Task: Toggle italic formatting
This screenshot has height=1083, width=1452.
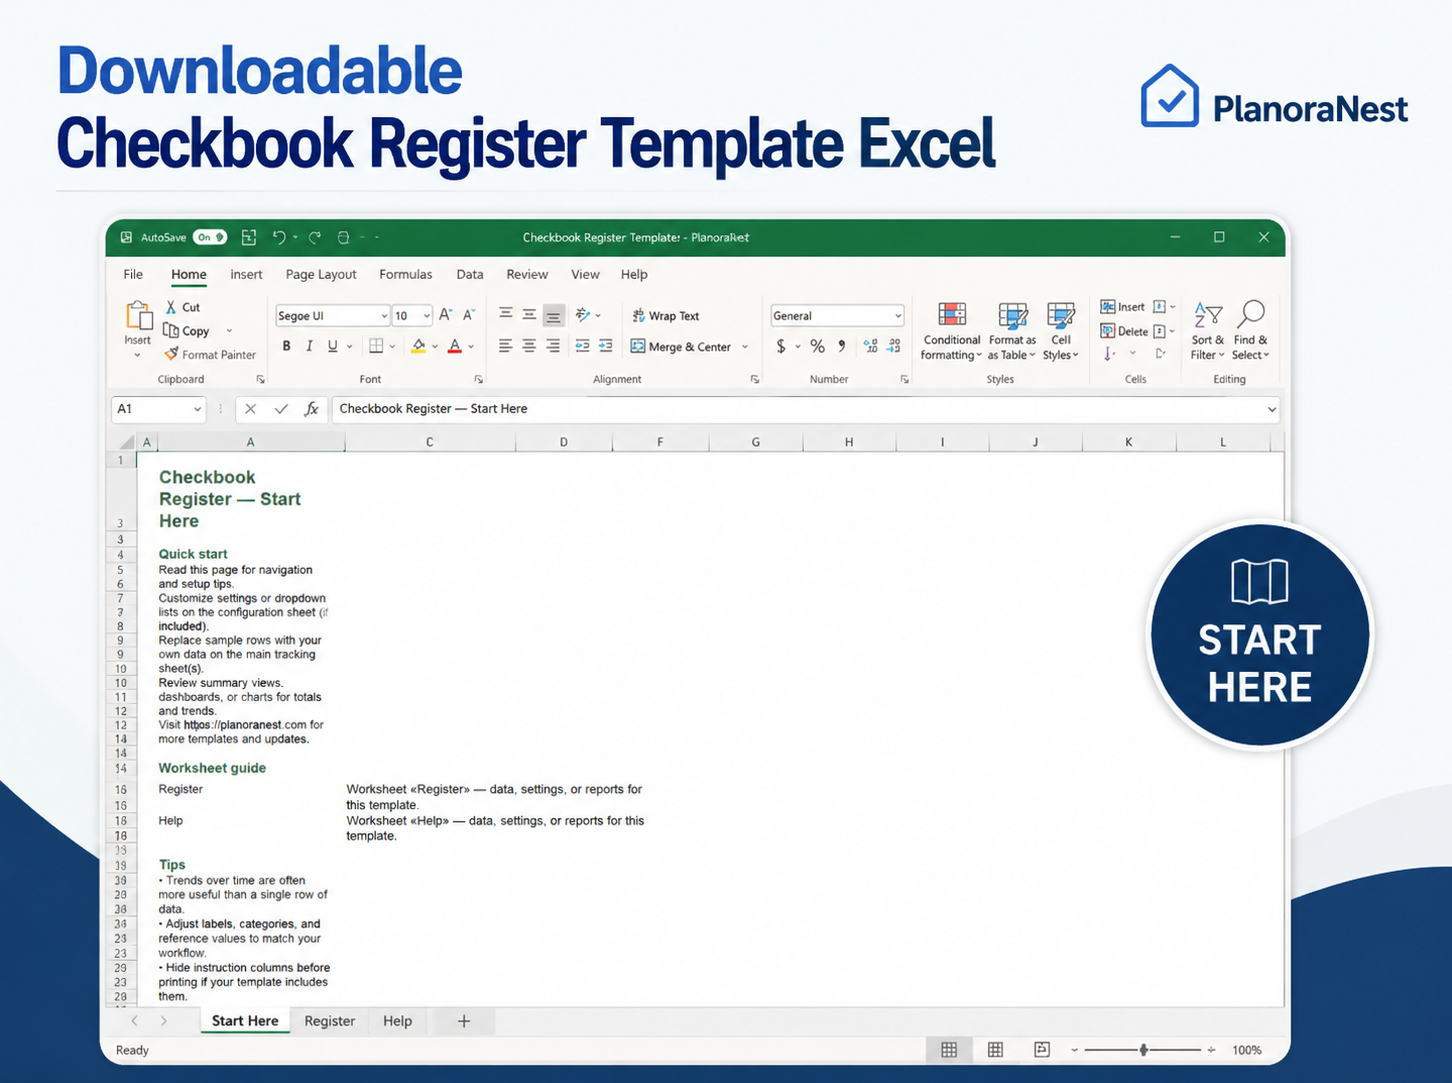Action: (x=309, y=346)
